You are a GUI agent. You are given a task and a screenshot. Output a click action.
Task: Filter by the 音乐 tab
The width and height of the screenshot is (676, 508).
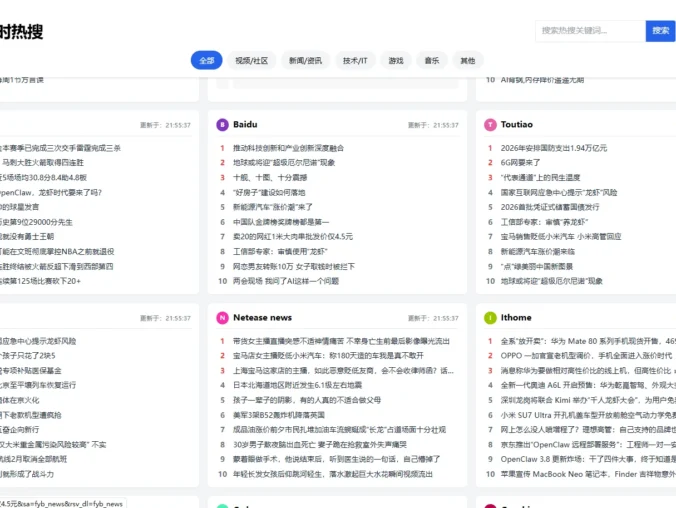(x=432, y=60)
